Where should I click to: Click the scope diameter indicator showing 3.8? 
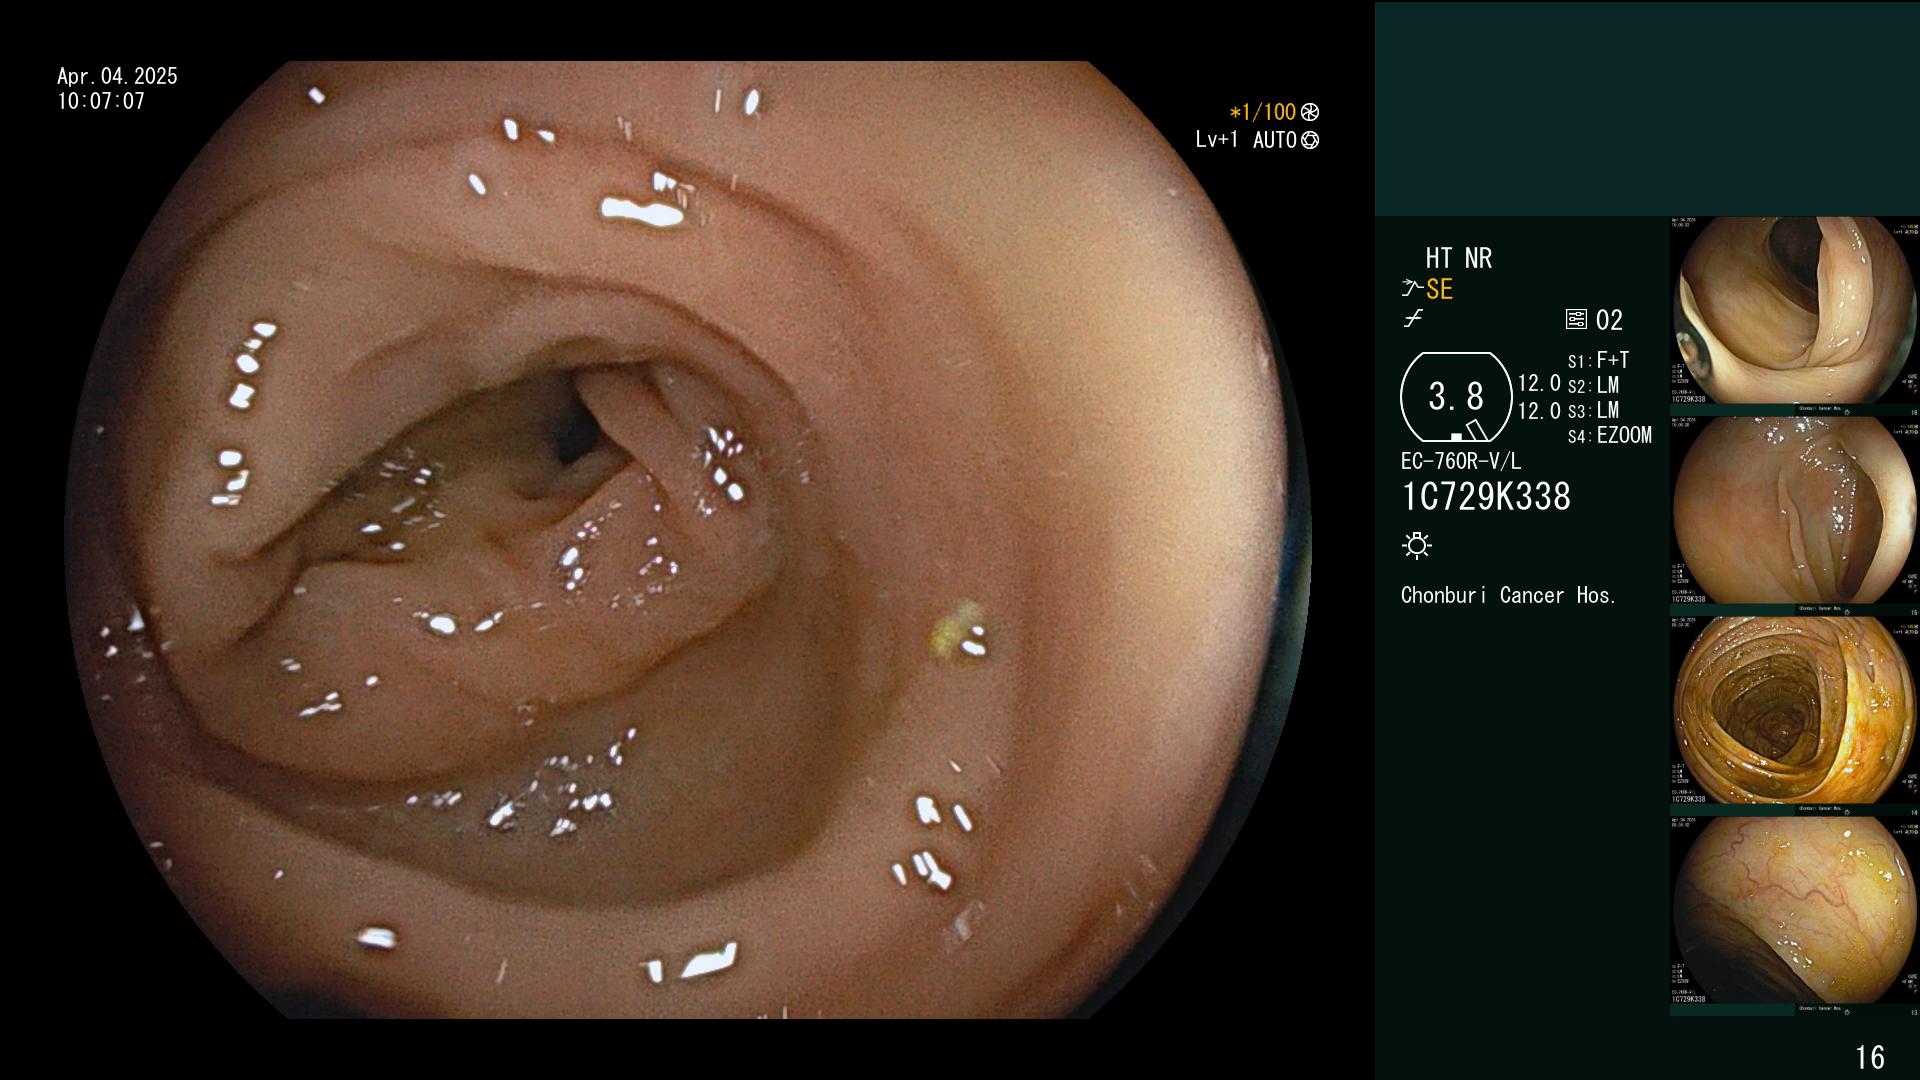click(x=1456, y=397)
